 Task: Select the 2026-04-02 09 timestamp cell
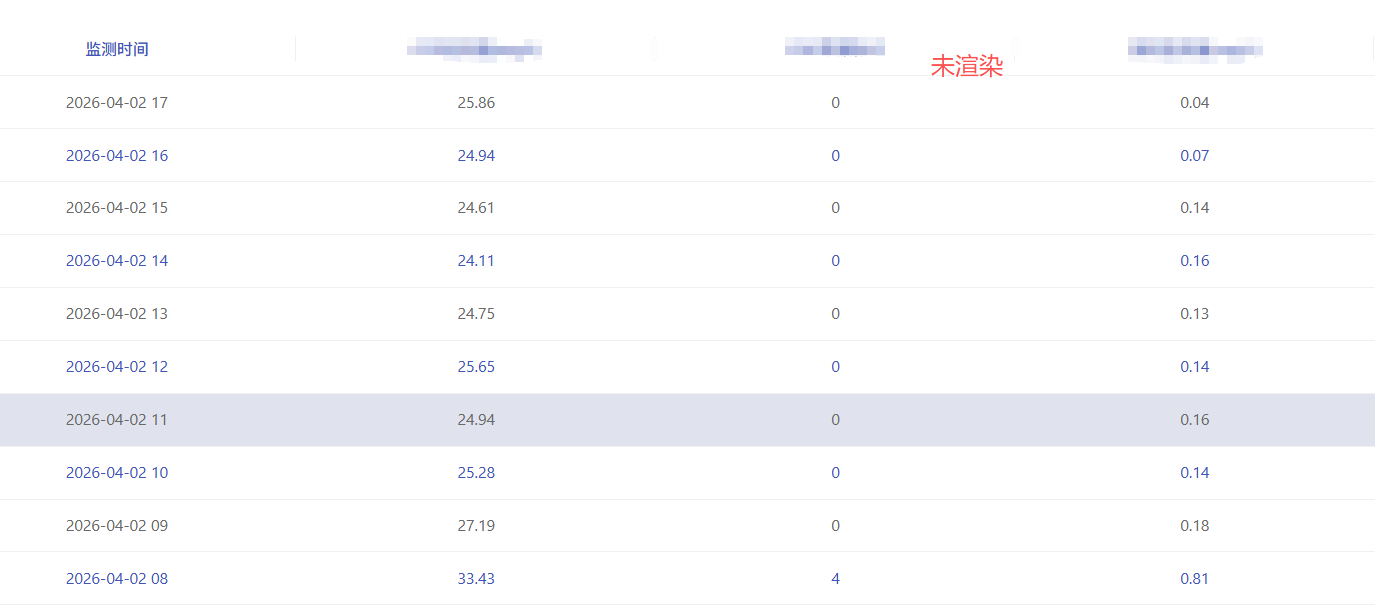(x=117, y=526)
